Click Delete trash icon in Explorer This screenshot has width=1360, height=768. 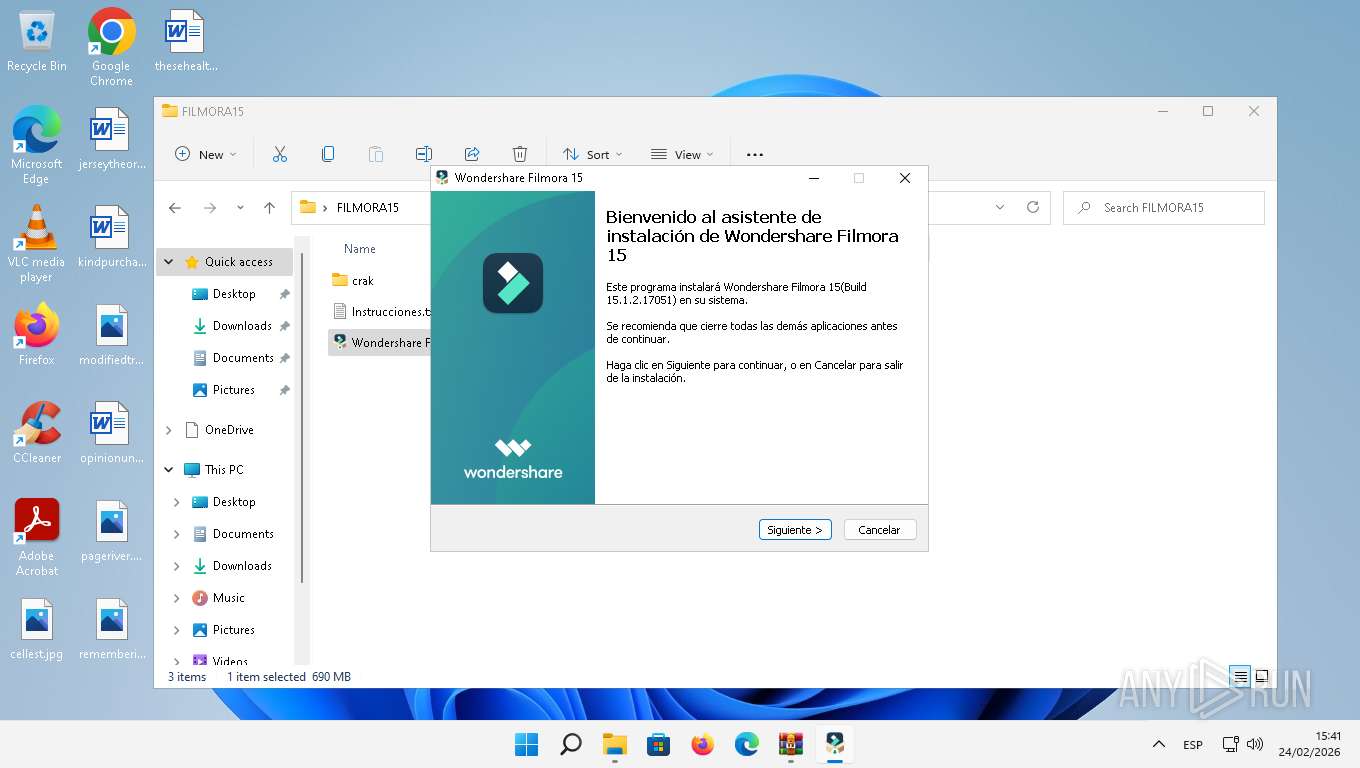[520, 154]
